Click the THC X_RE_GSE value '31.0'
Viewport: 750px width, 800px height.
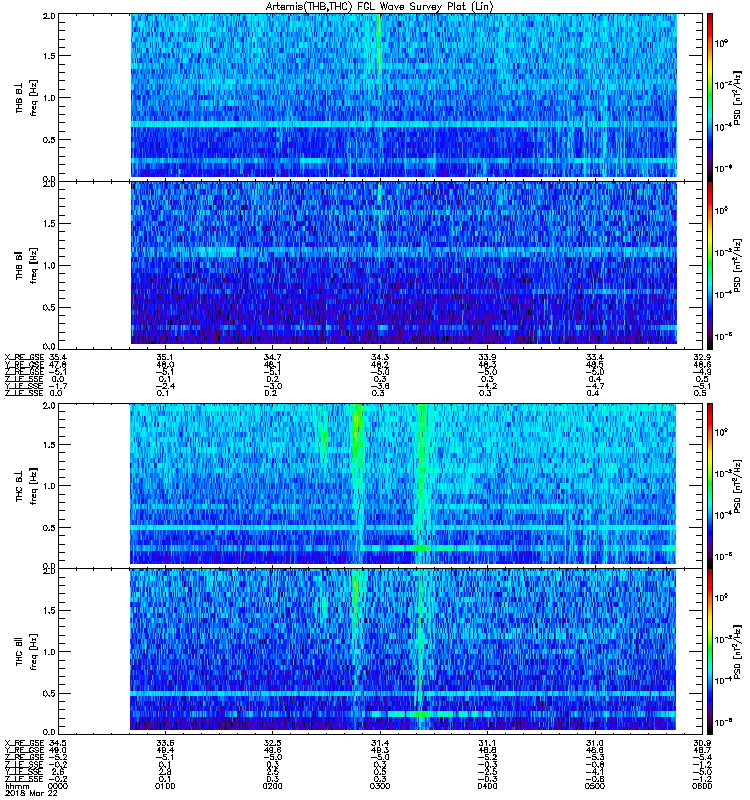pos(595,743)
